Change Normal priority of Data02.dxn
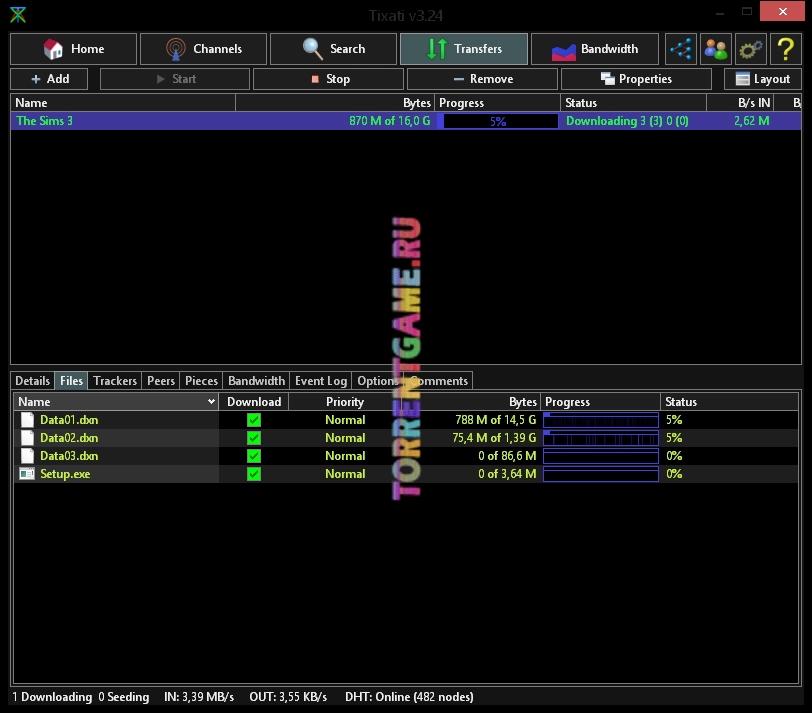 (345, 438)
